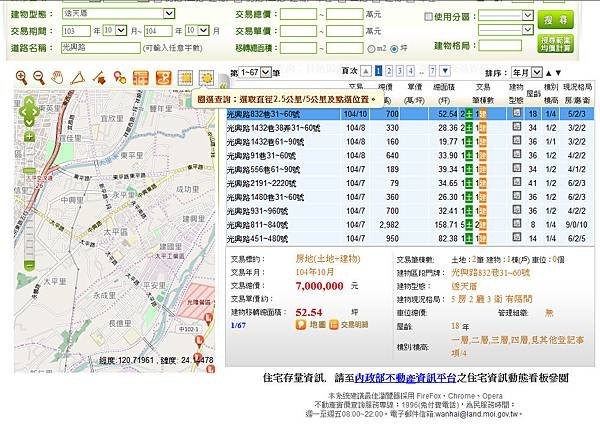Select the map pin click-query tool
Image resolution: width=600 pixels, height=425 pixels.
(120, 78)
